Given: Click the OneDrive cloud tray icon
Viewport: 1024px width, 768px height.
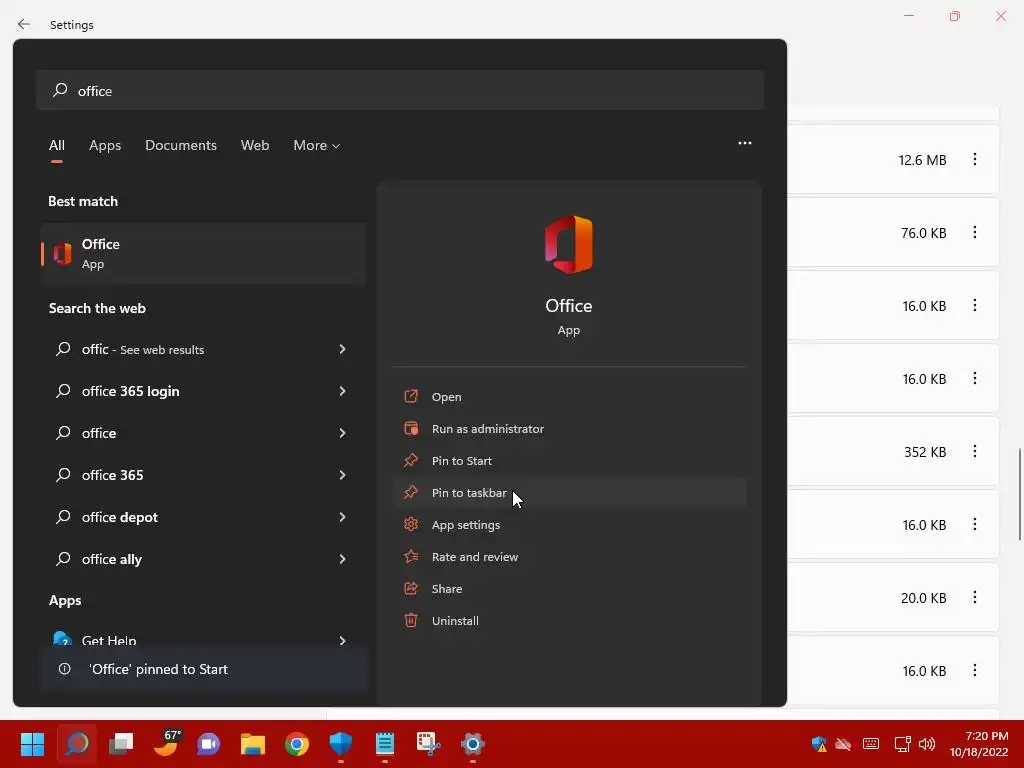Looking at the screenshot, I should pyautogui.click(x=843, y=744).
